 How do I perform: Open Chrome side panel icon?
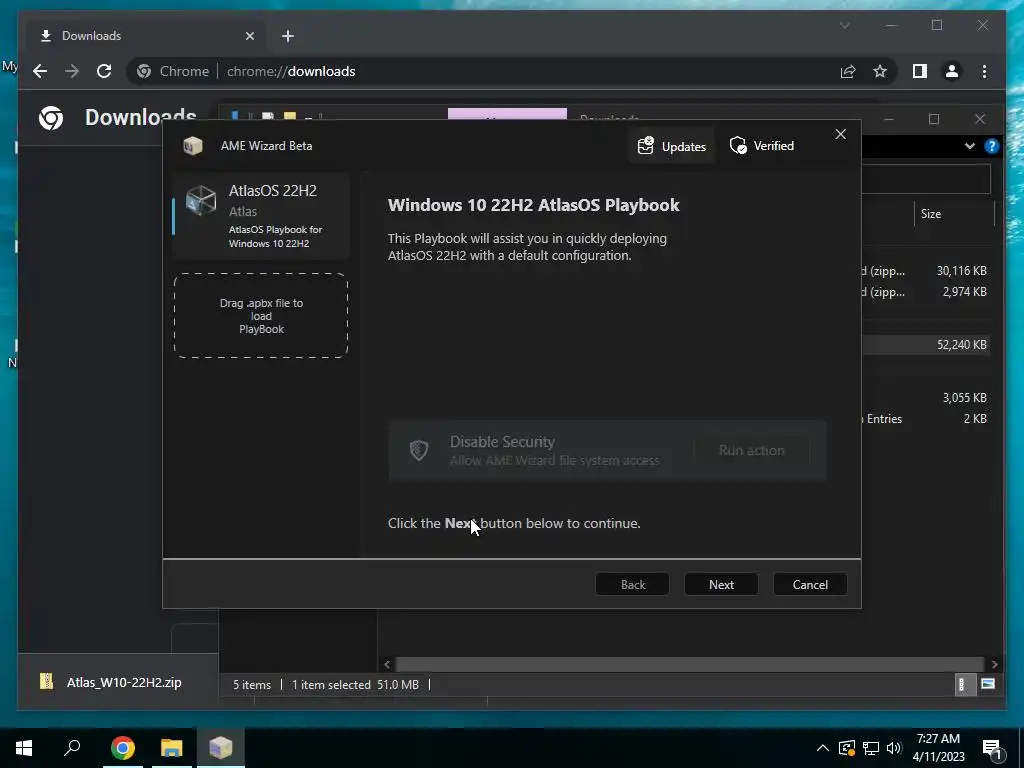(920, 71)
